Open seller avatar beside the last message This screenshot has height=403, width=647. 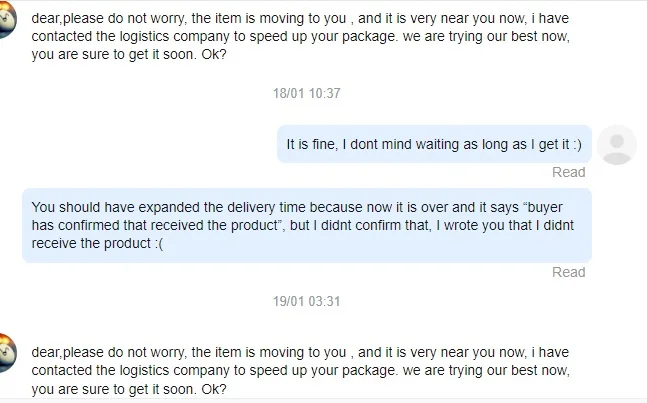7,355
